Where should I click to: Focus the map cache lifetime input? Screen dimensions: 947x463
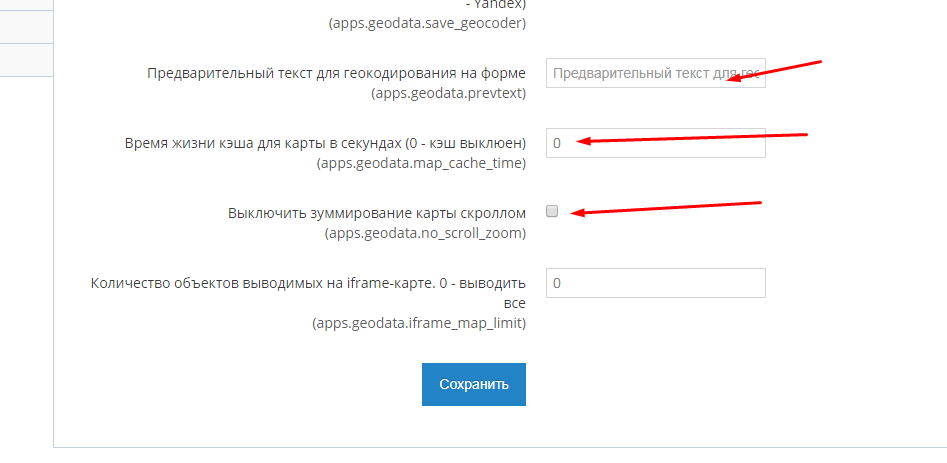click(x=655, y=143)
